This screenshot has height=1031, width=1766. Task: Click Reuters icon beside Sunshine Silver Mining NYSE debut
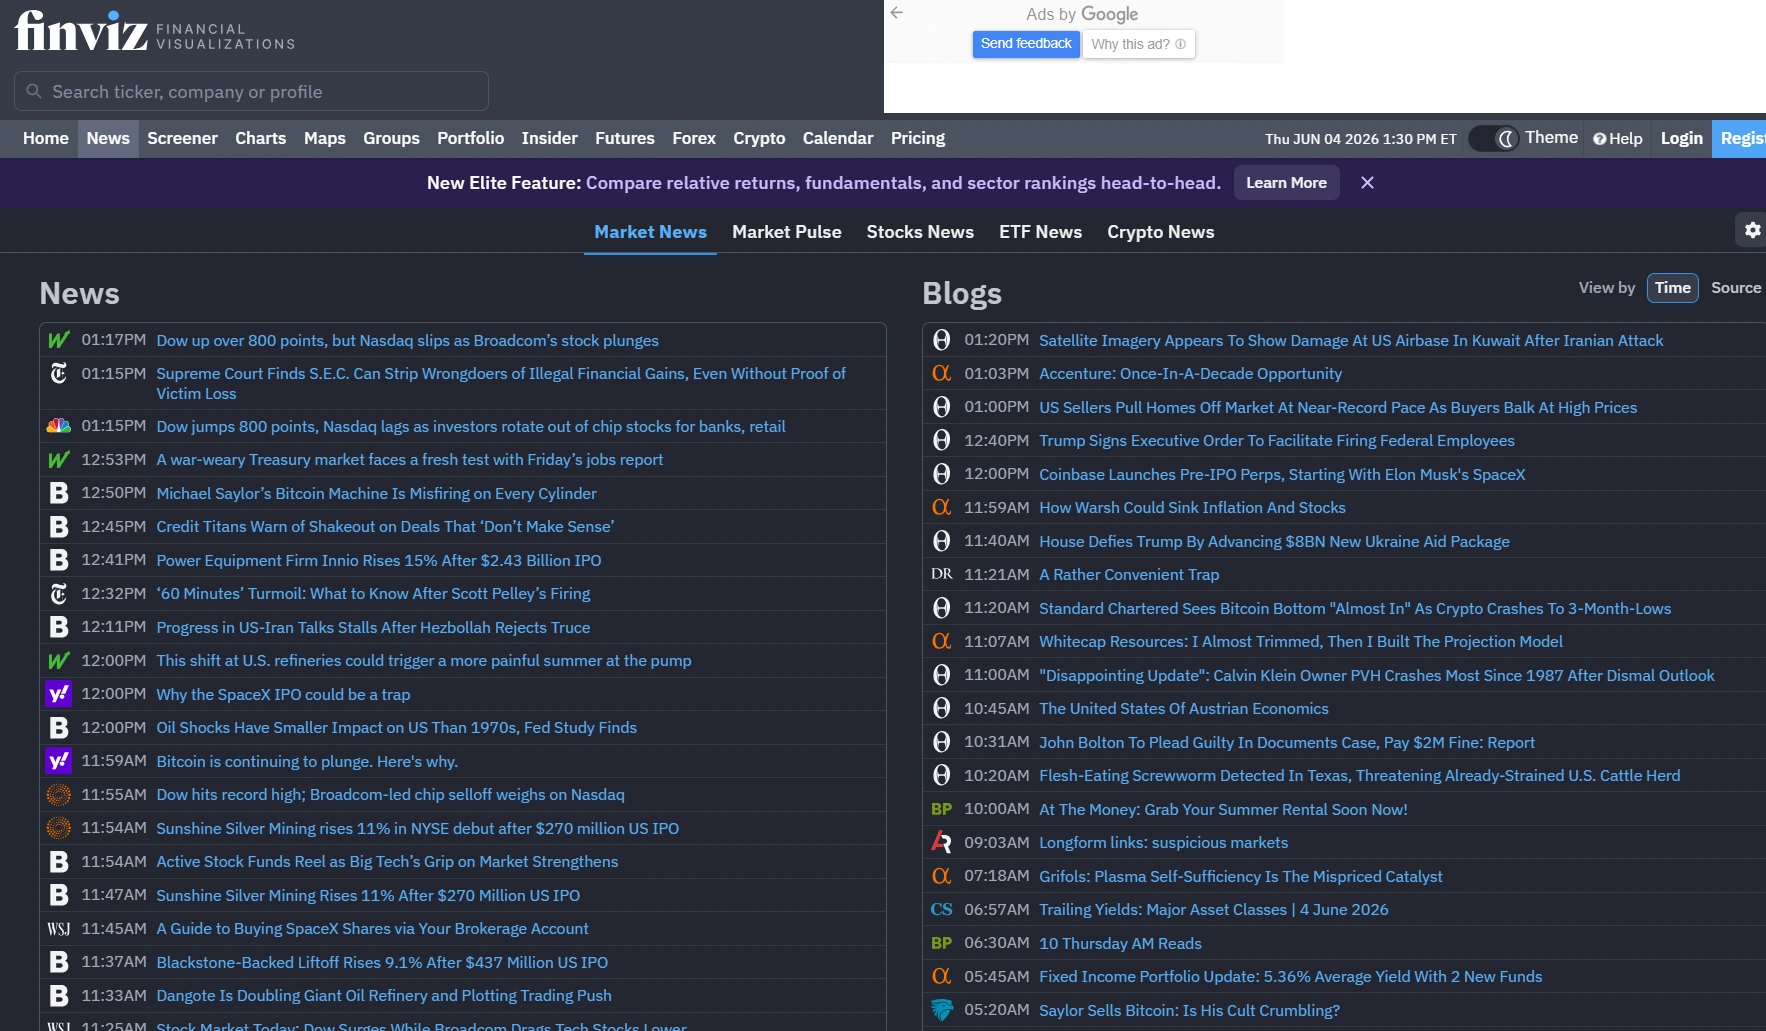pyautogui.click(x=59, y=828)
